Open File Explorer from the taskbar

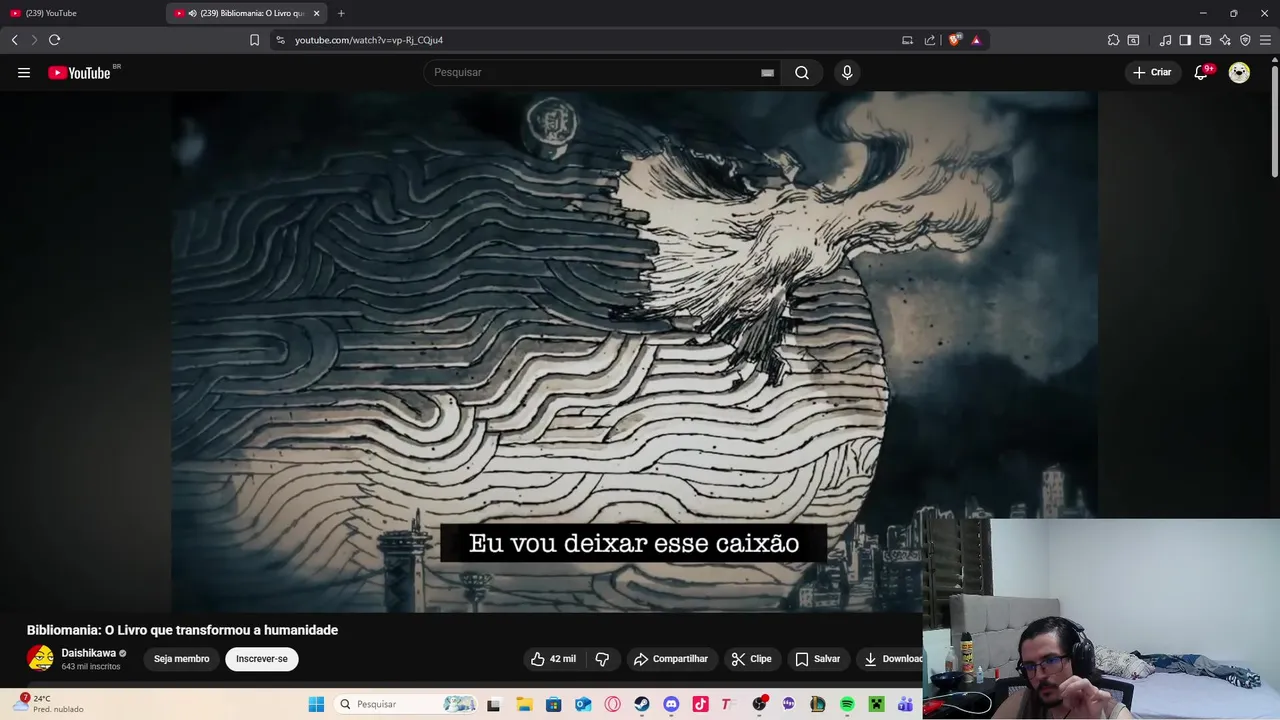pyautogui.click(x=524, y=704)
